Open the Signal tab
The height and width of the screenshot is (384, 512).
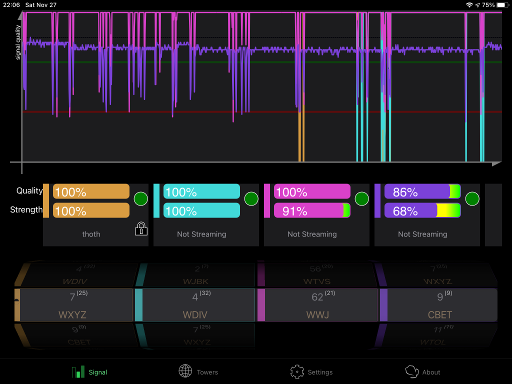point(90,372)
